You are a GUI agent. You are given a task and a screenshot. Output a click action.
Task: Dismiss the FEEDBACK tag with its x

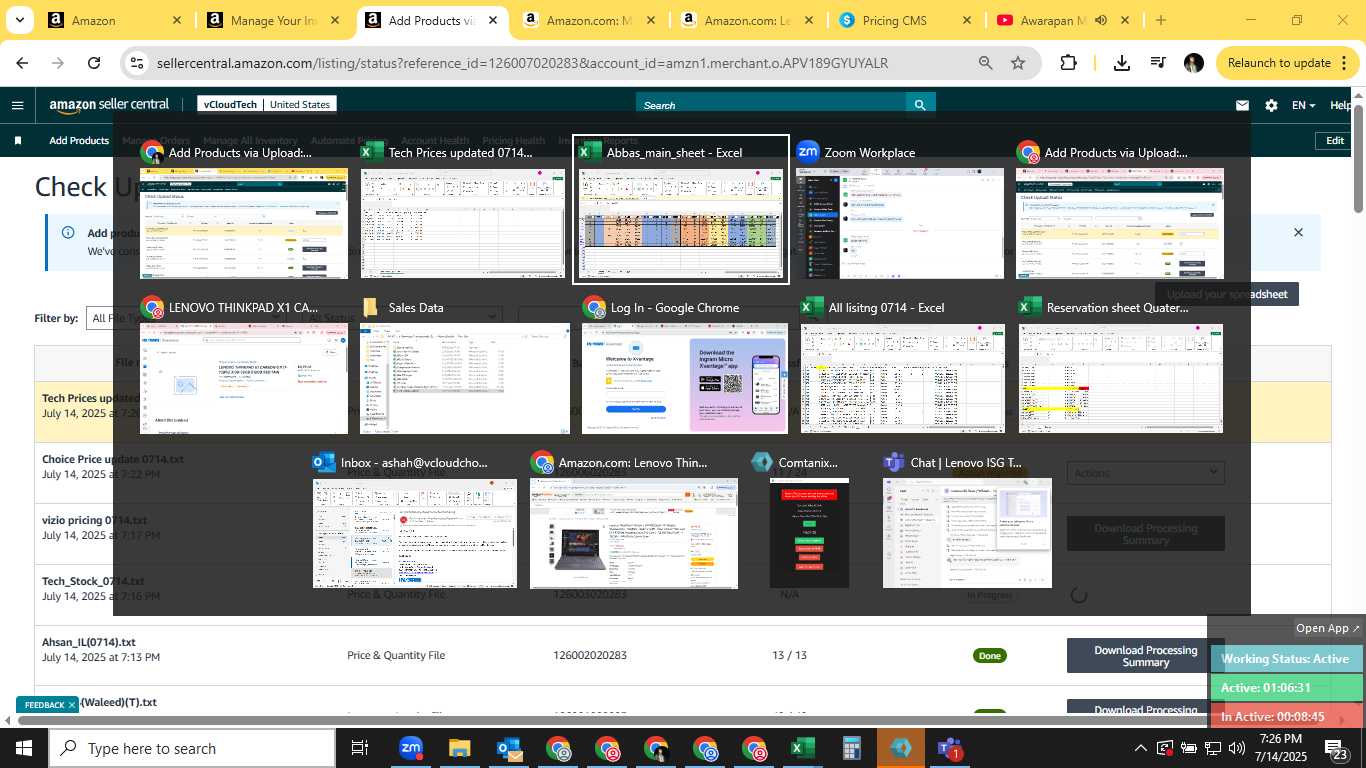72,705
